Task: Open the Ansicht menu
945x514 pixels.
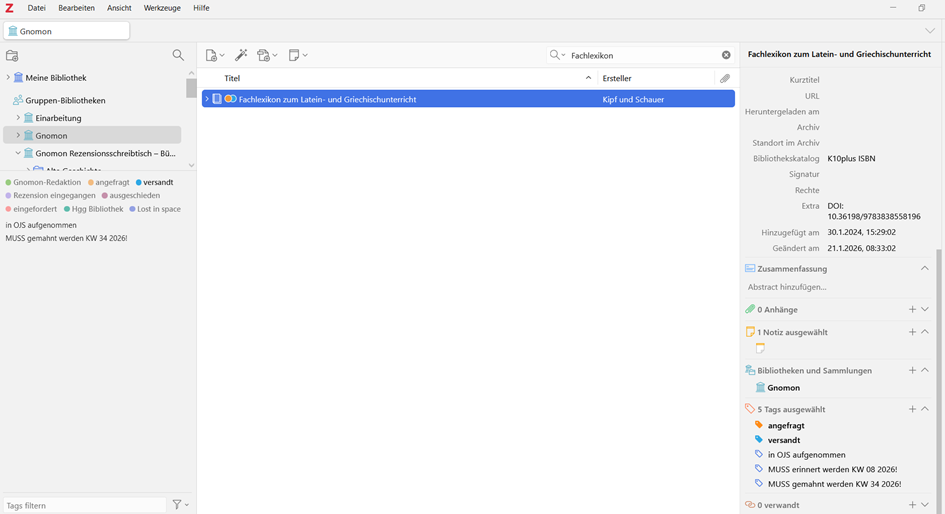Action: coord(119,8)
